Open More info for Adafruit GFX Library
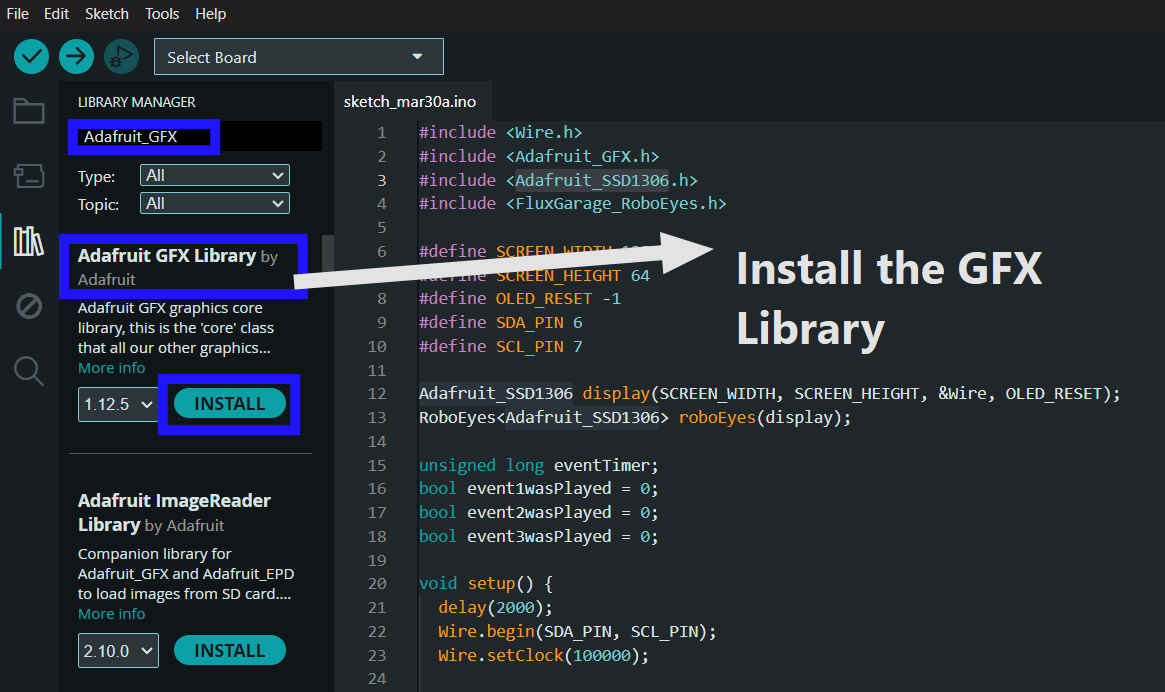The width and height of the screenshot is (1165, 692). [x=111, y=368]
